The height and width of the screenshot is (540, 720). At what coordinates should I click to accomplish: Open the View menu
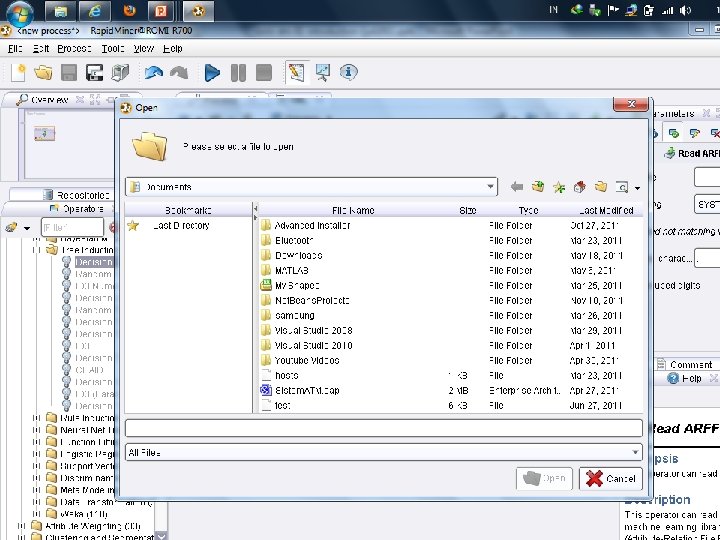pos(144,48)
